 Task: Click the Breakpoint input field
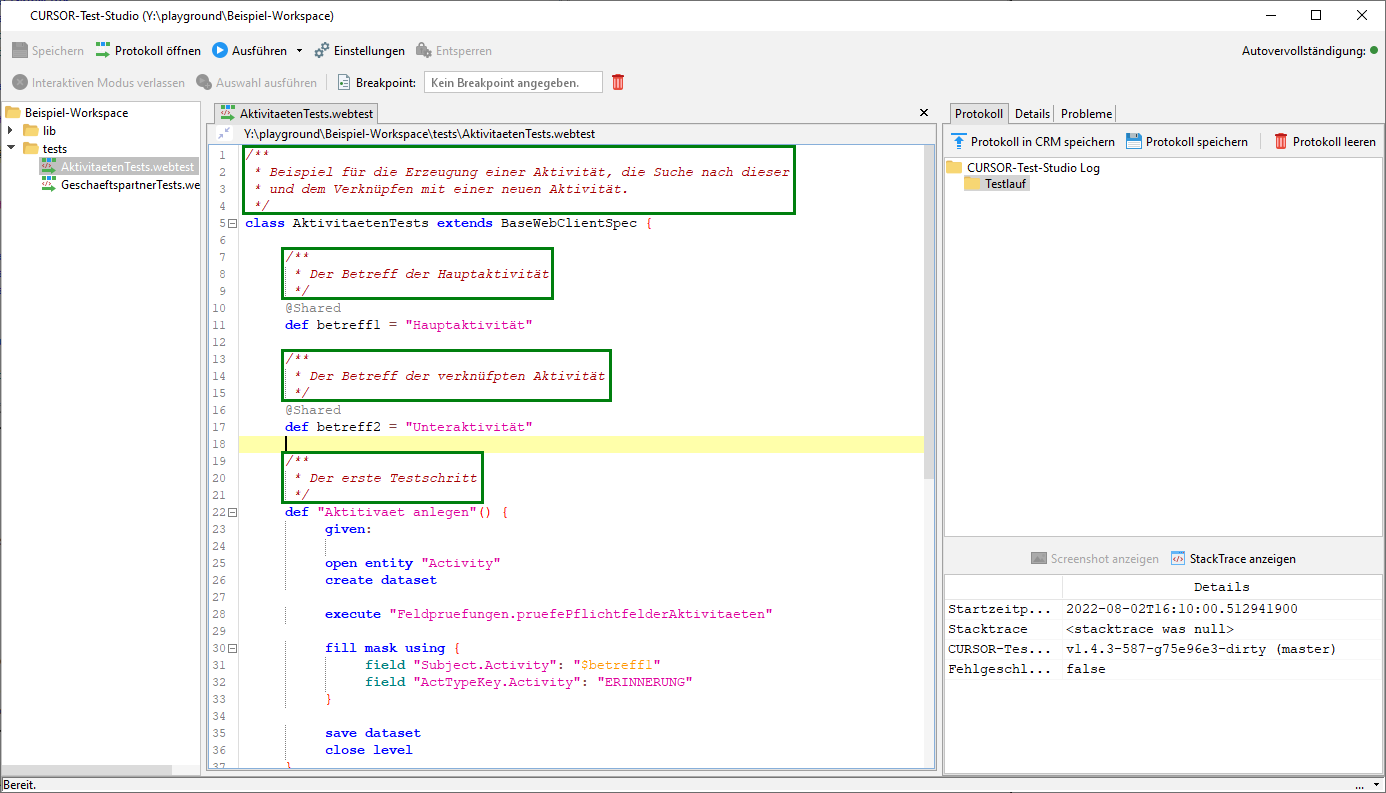513,82
